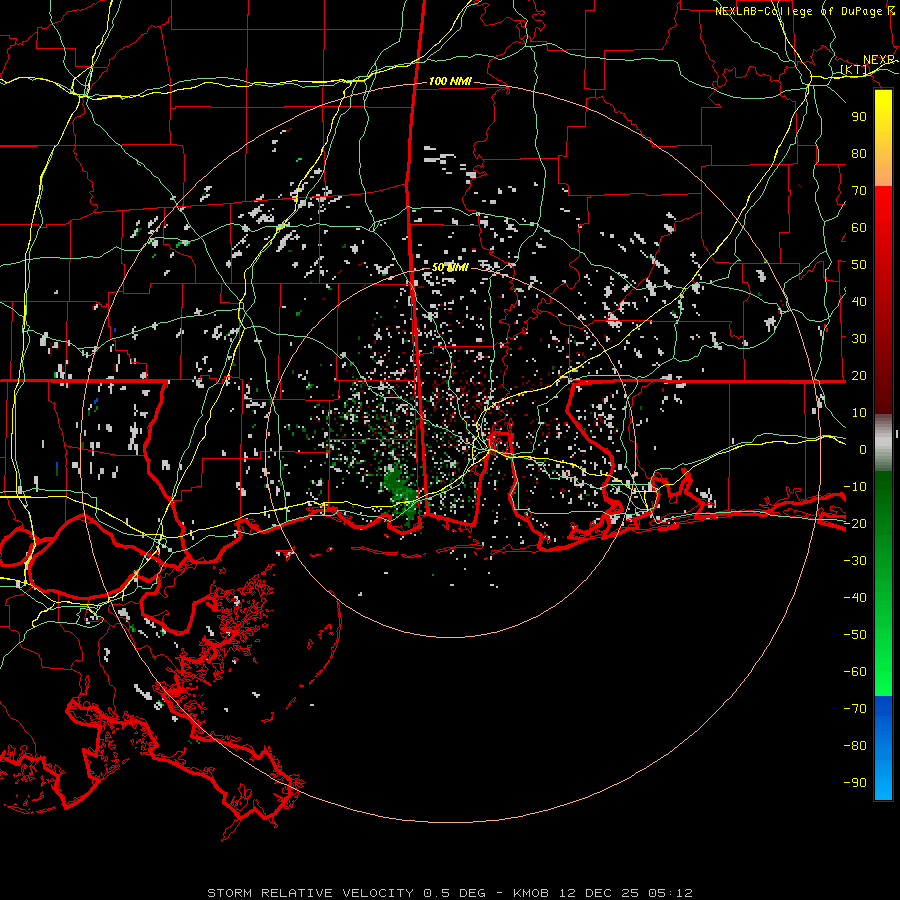Viewport: 900px width, 900px height.
Task: Select the 50 value on velocity scale
Action: coord(859,265)
